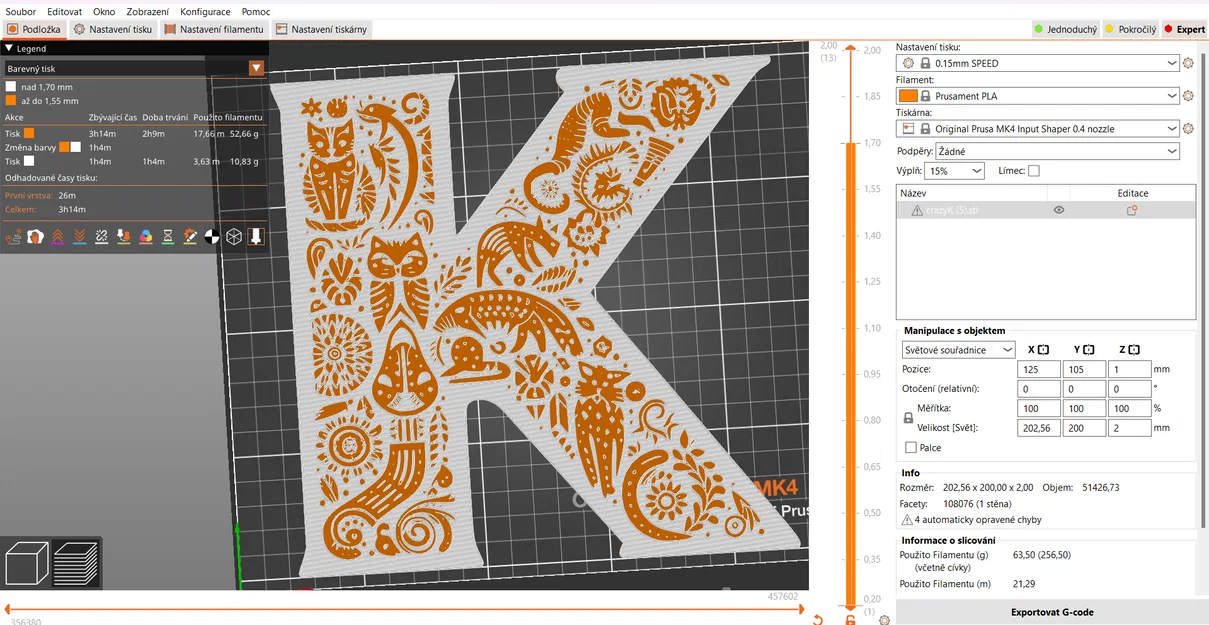The image size is (1209, 625).
Task: Toggle the retractions display icon
Action: 58,237
